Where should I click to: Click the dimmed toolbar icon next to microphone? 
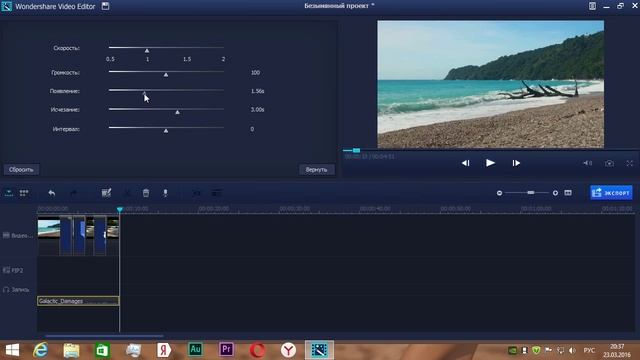[197, 193]
